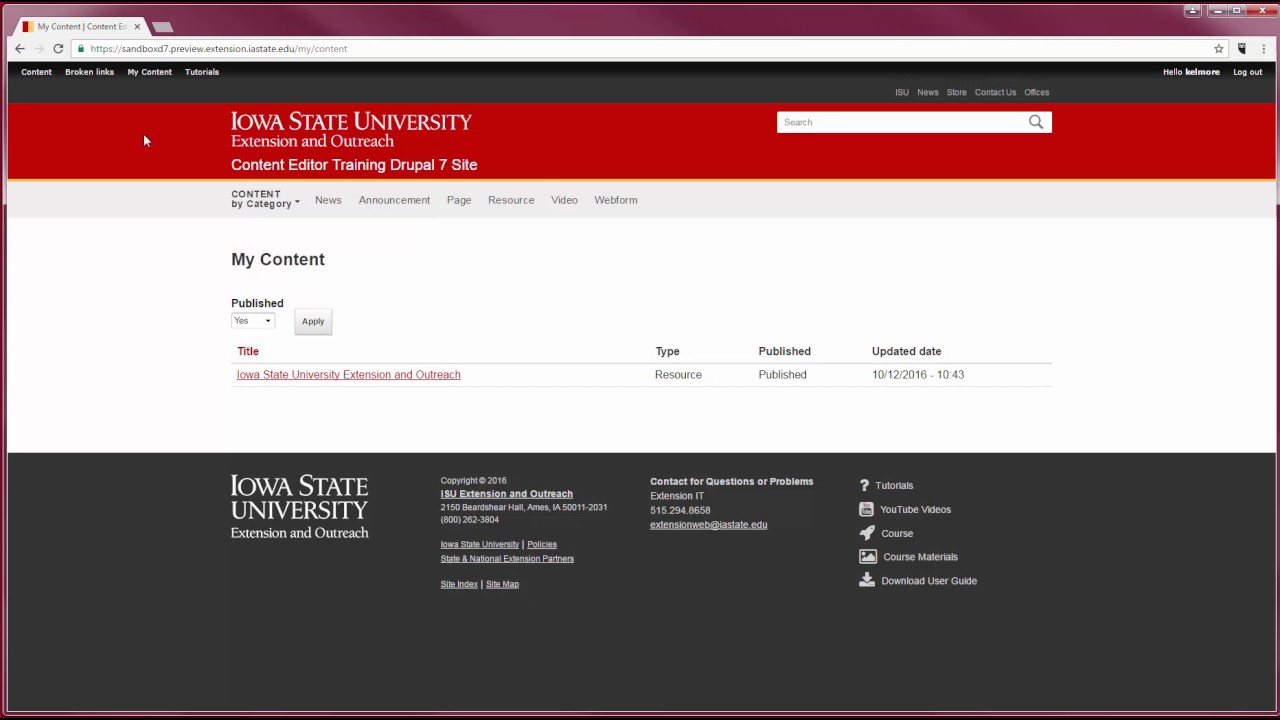Expand Content by Category menu
1280x720 pixels.
[x=265, y=199]
